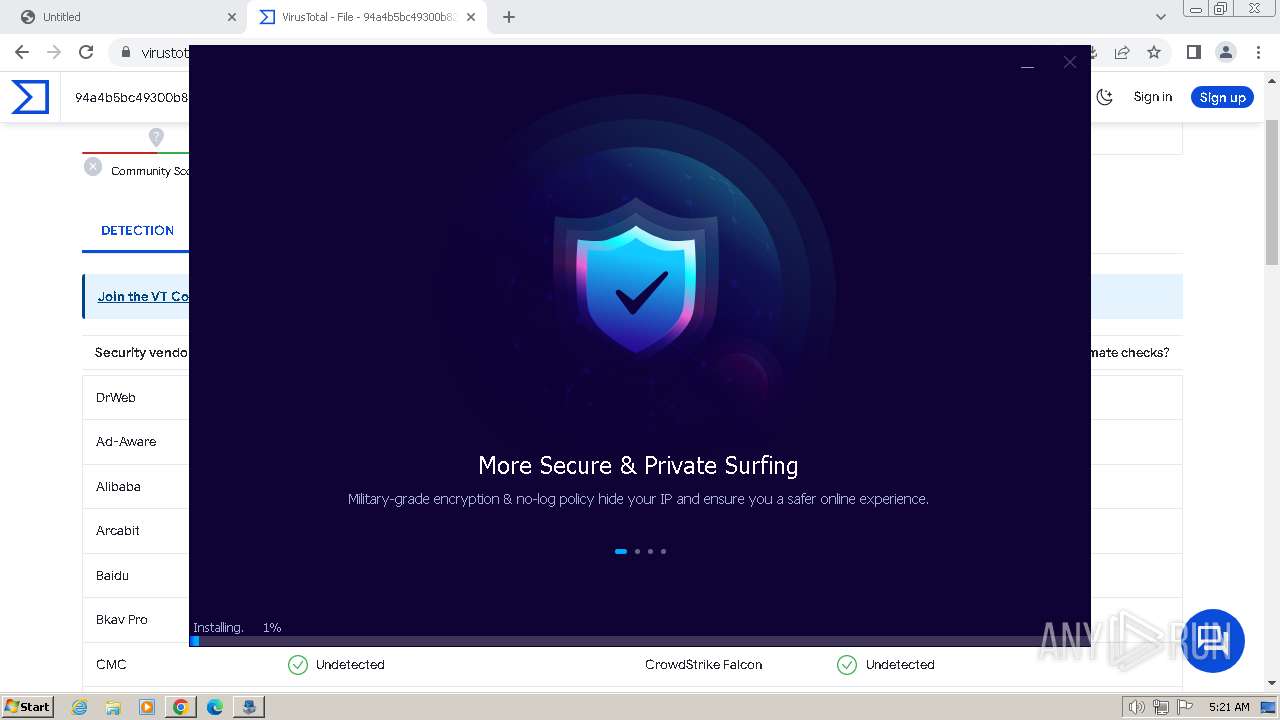Viewport: 1280px width, 720px height.
Task: Click the Ad-Aware vendor row
Action: (136, 441)
